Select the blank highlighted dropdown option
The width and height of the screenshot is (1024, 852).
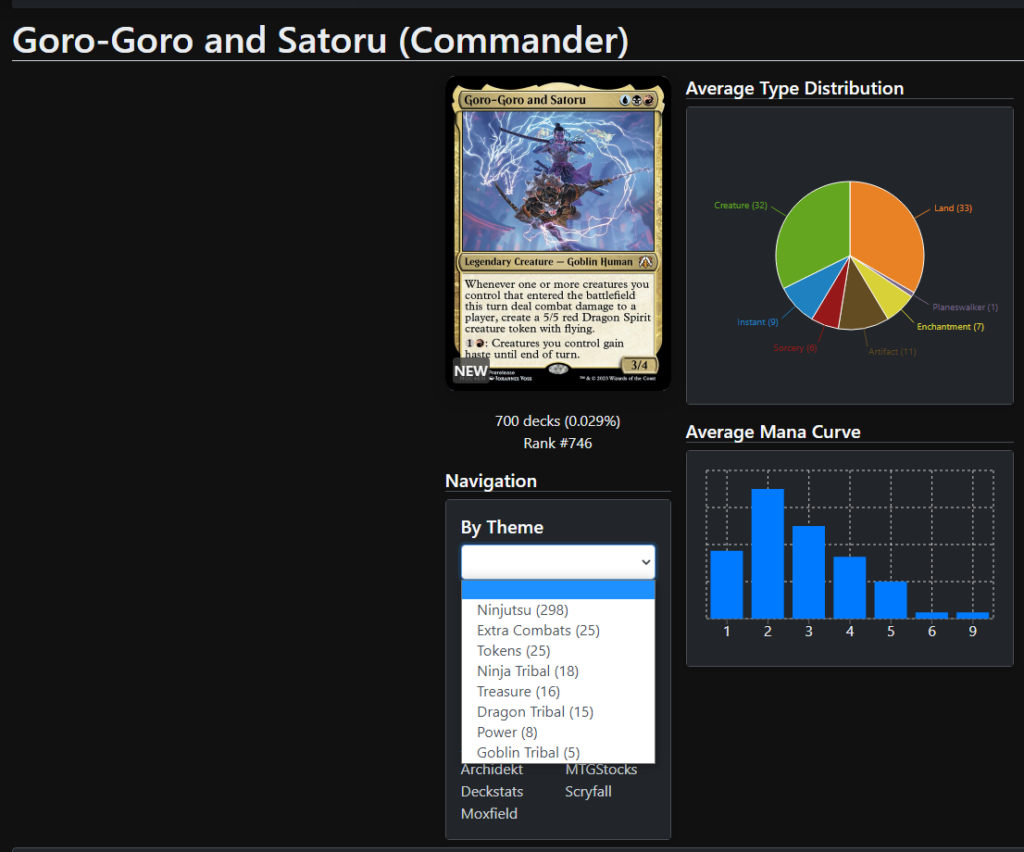[558, 590]
